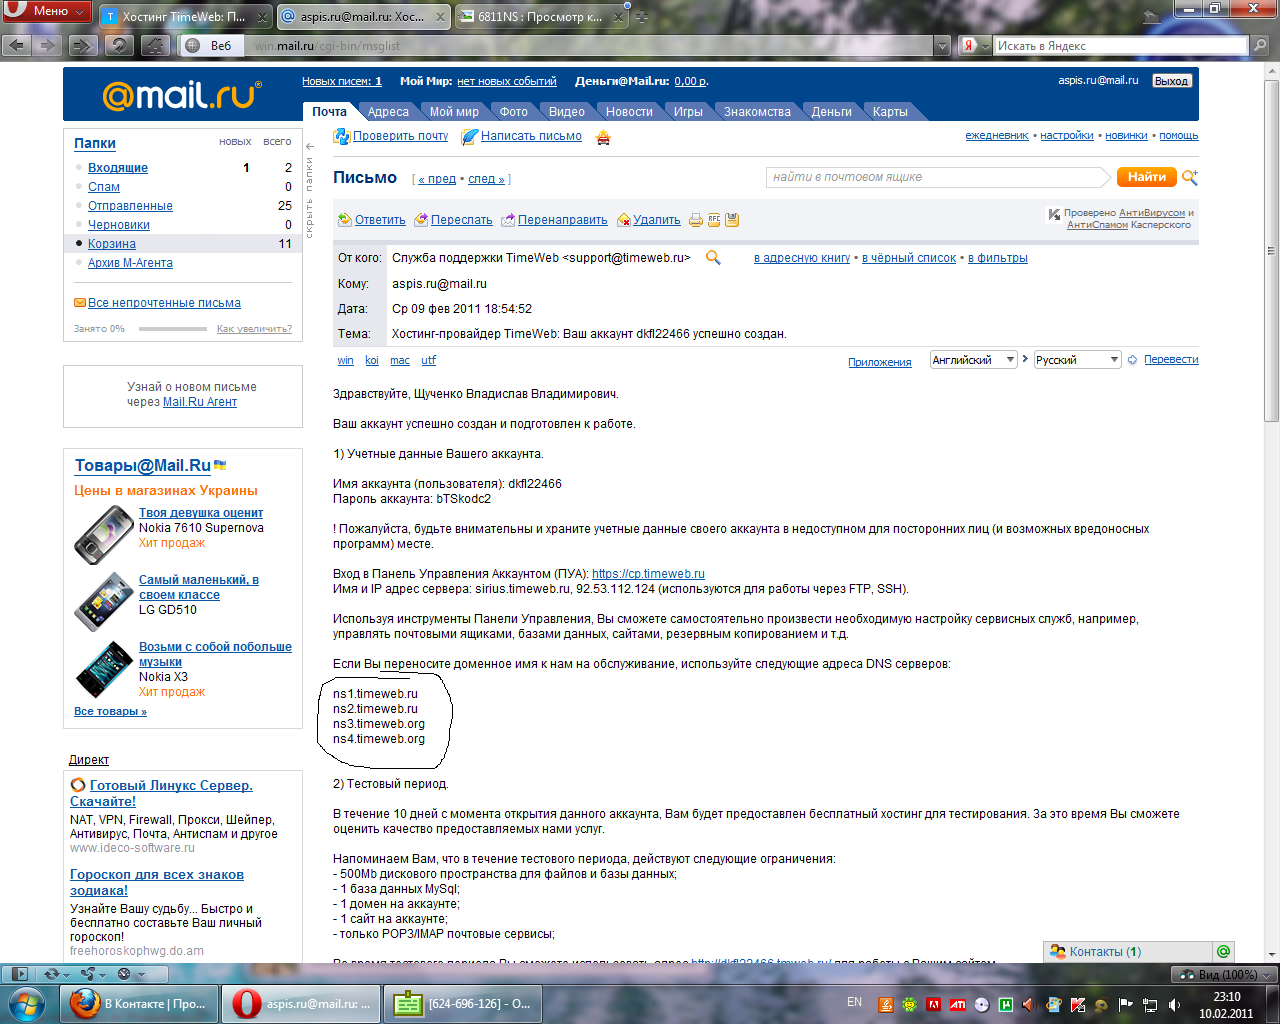The height and width of the screenshot is (1024, 1280).
Task: Click the Контакты (1) bar
Action: [x=1127, y=952]
